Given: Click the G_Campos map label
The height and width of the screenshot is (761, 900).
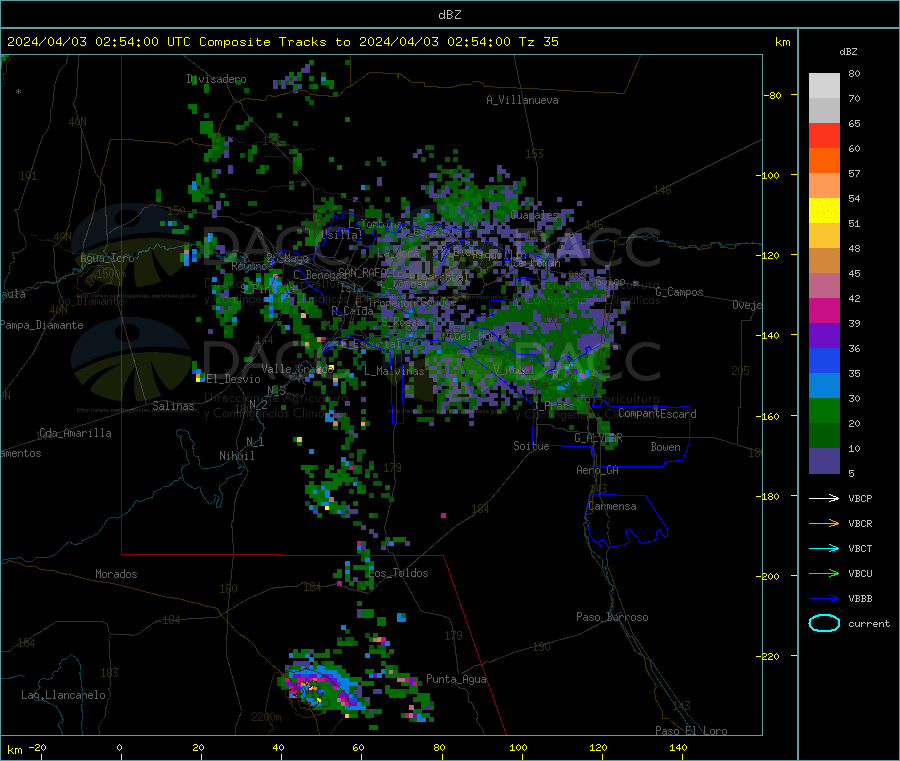Looking at the screenshot, I should (680, 292).
